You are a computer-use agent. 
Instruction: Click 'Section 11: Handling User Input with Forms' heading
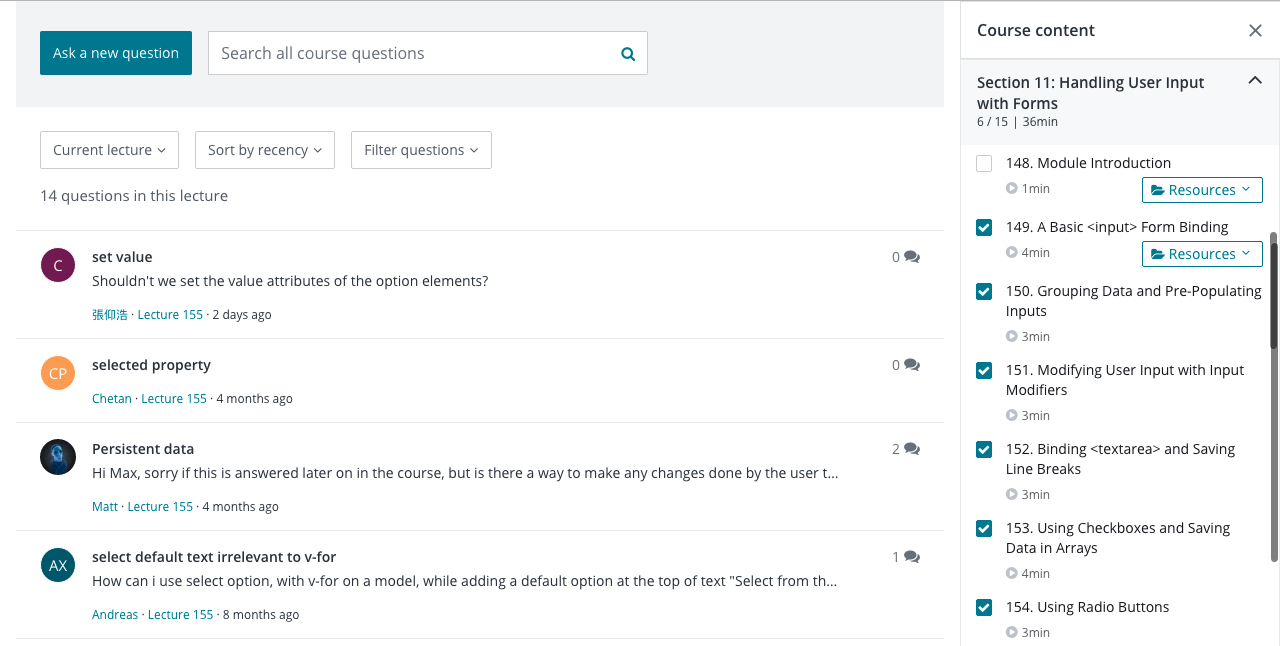tap(1091, 93)
